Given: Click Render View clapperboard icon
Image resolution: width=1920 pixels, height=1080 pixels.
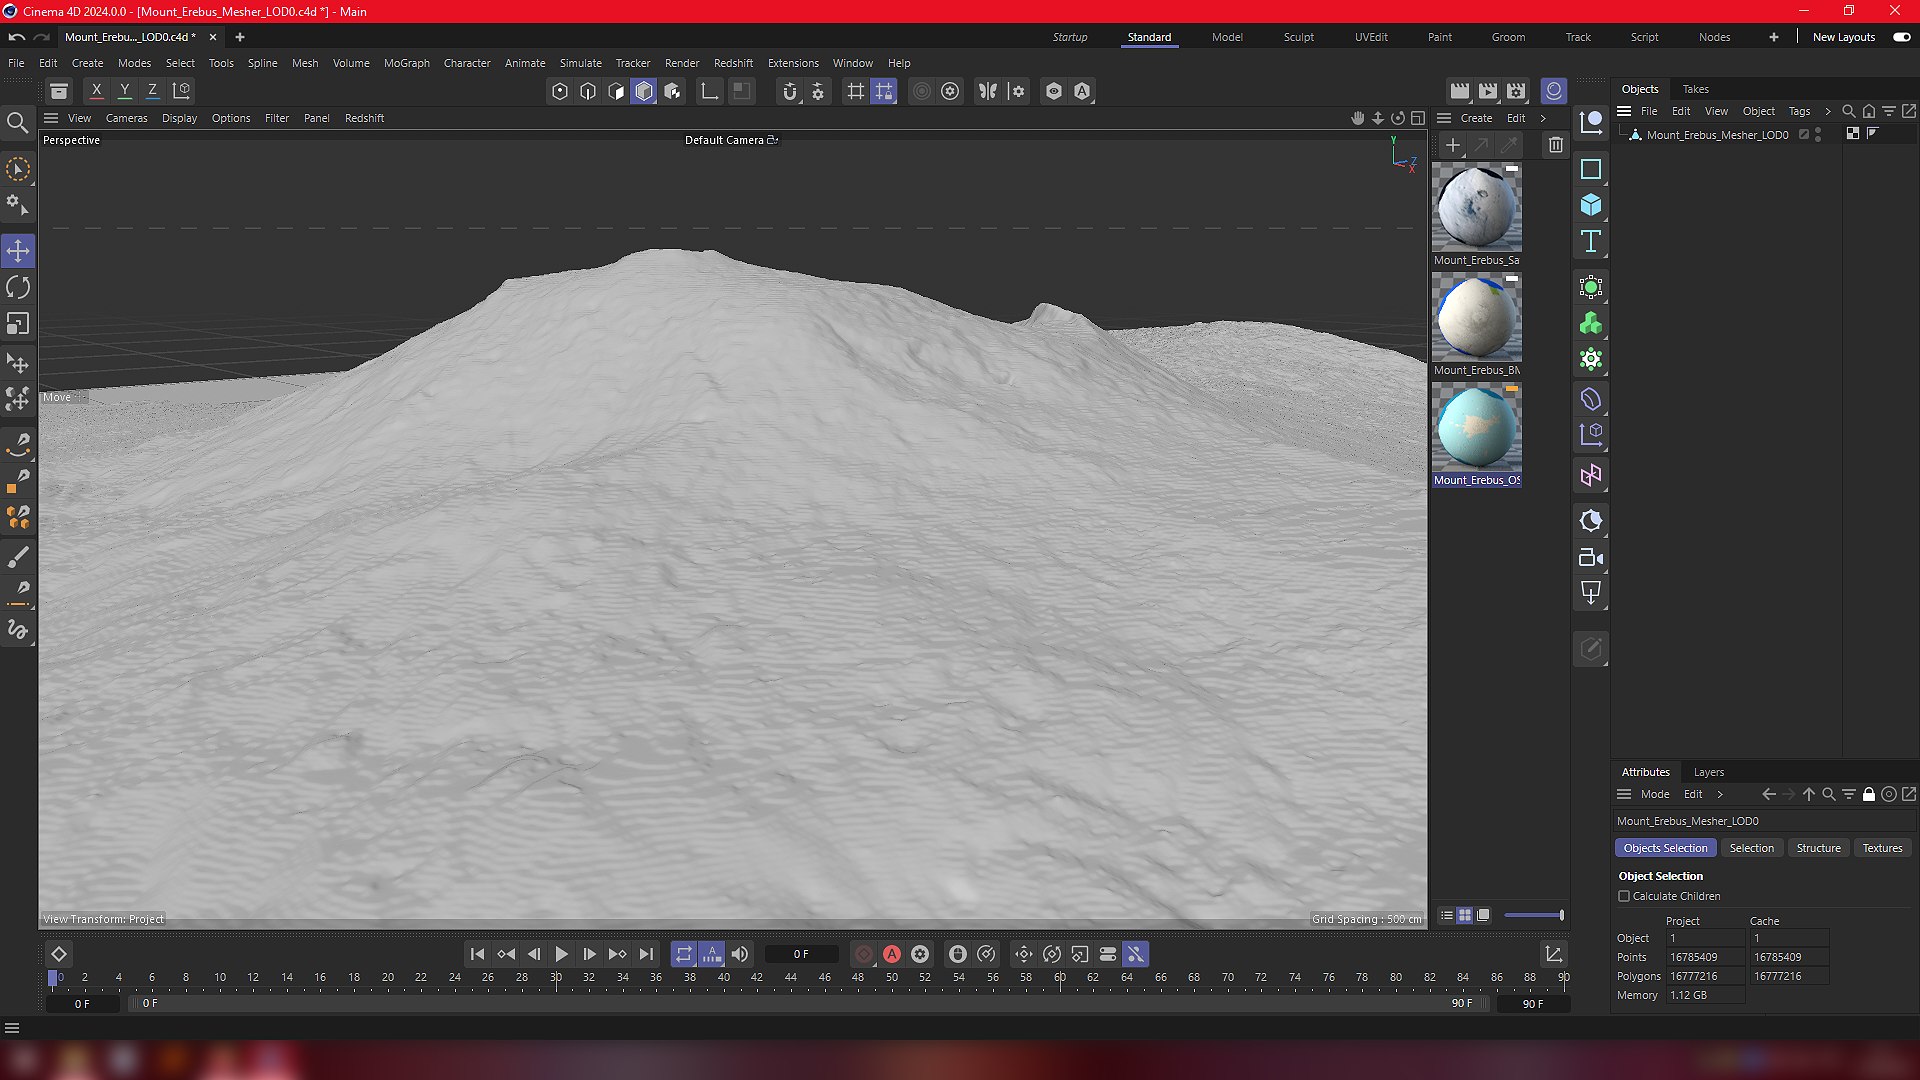Looking at the screenshot, I should click(x=1460, y=91).
